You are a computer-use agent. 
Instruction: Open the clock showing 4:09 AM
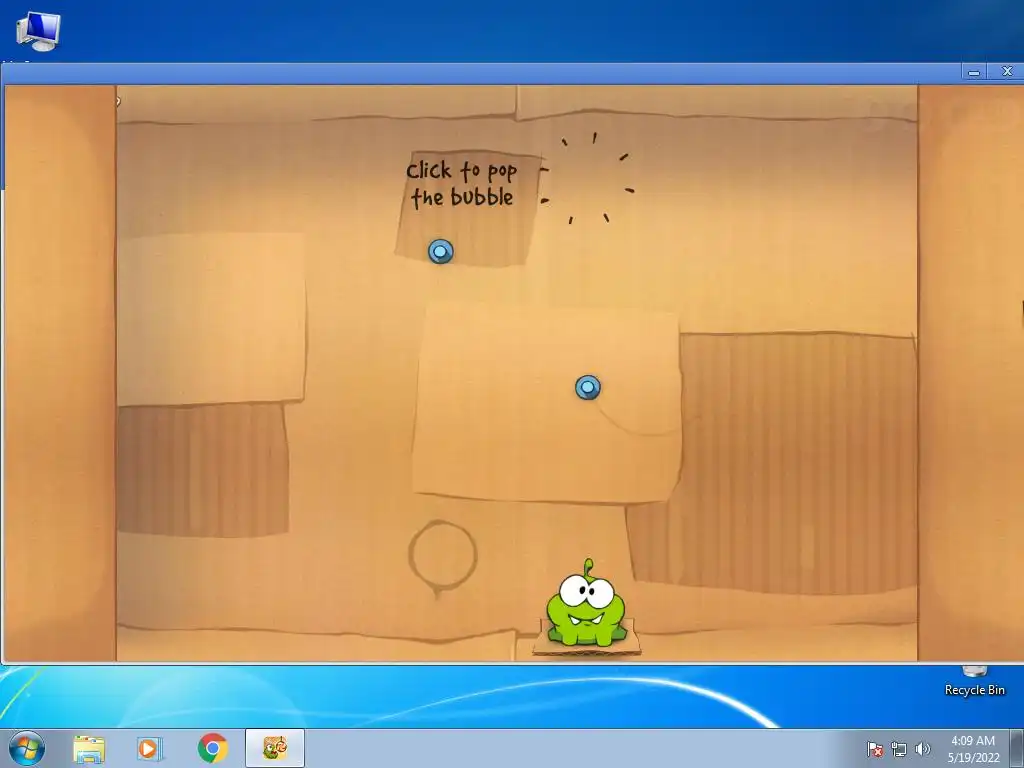(973, 749)
